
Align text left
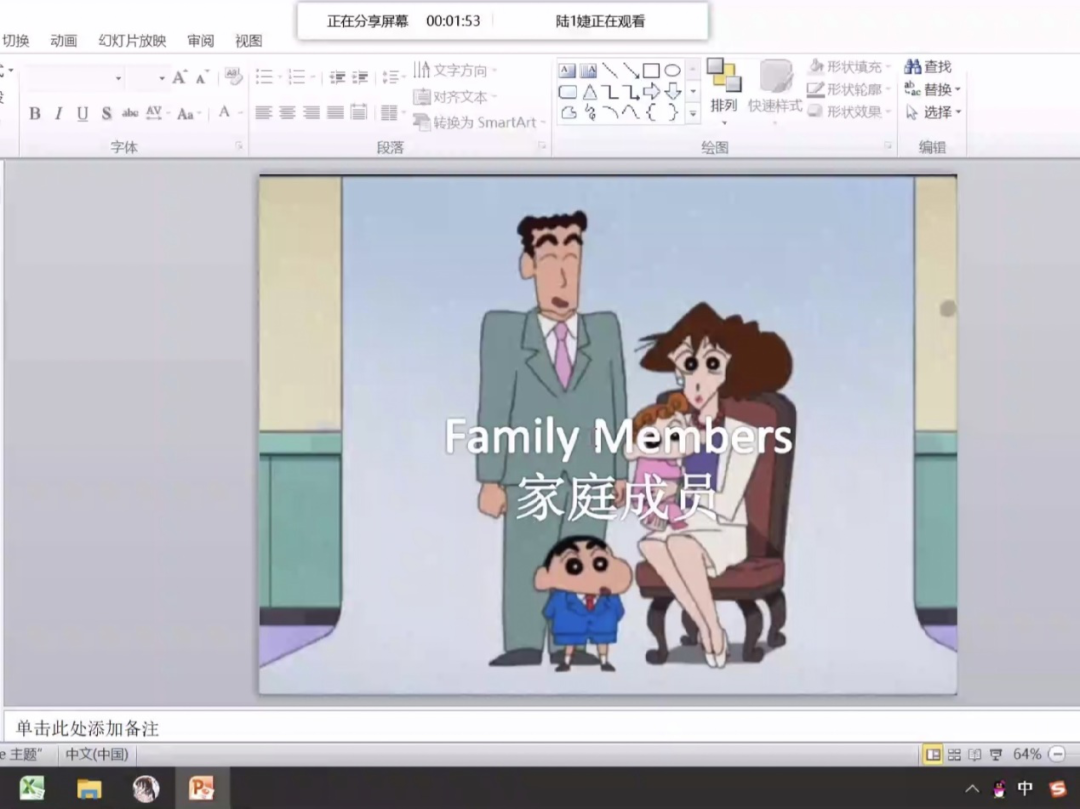[x=263, y=112]
